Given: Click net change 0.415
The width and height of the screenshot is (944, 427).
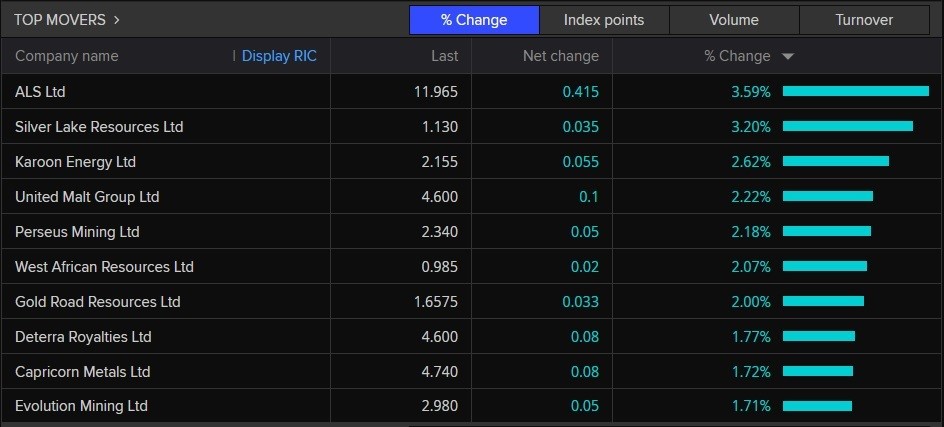Looking at the screenshot, I should 581,92.
